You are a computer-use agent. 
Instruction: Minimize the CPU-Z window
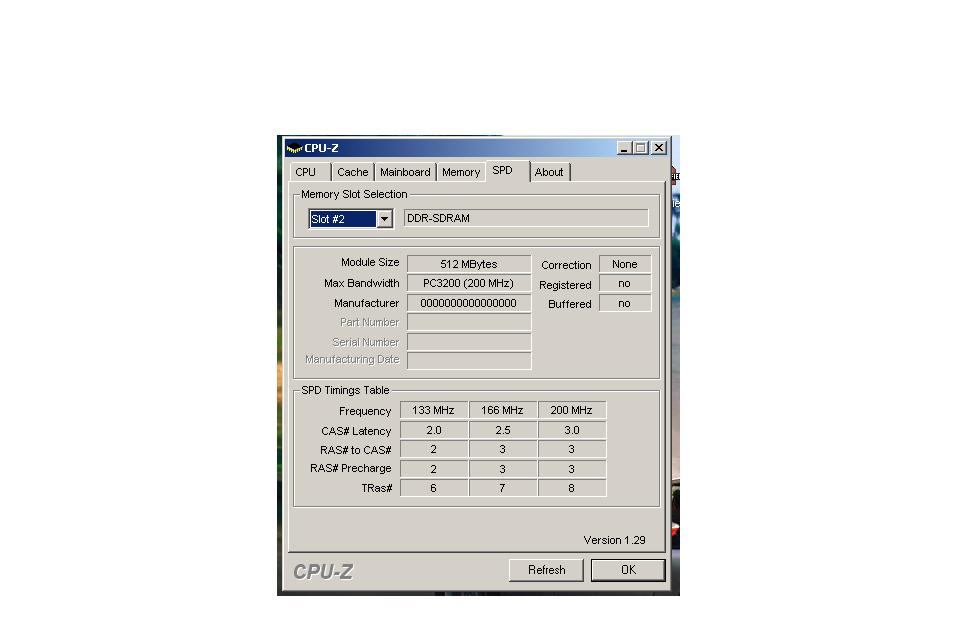[624, 148]
